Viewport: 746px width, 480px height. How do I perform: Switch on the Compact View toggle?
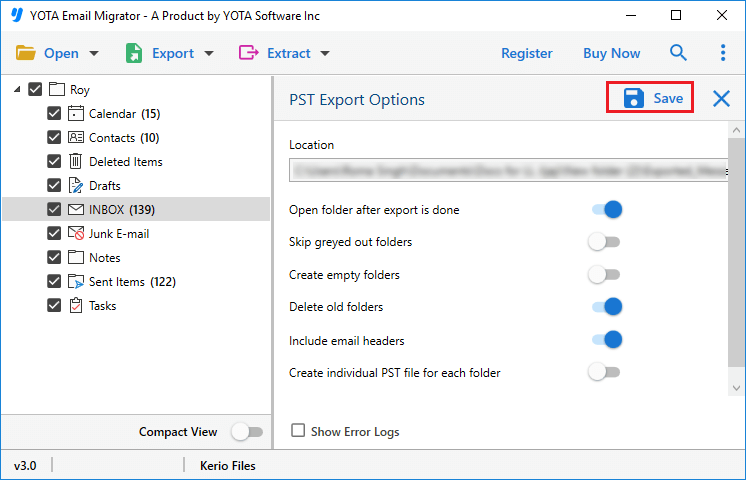tap(247, 432)
